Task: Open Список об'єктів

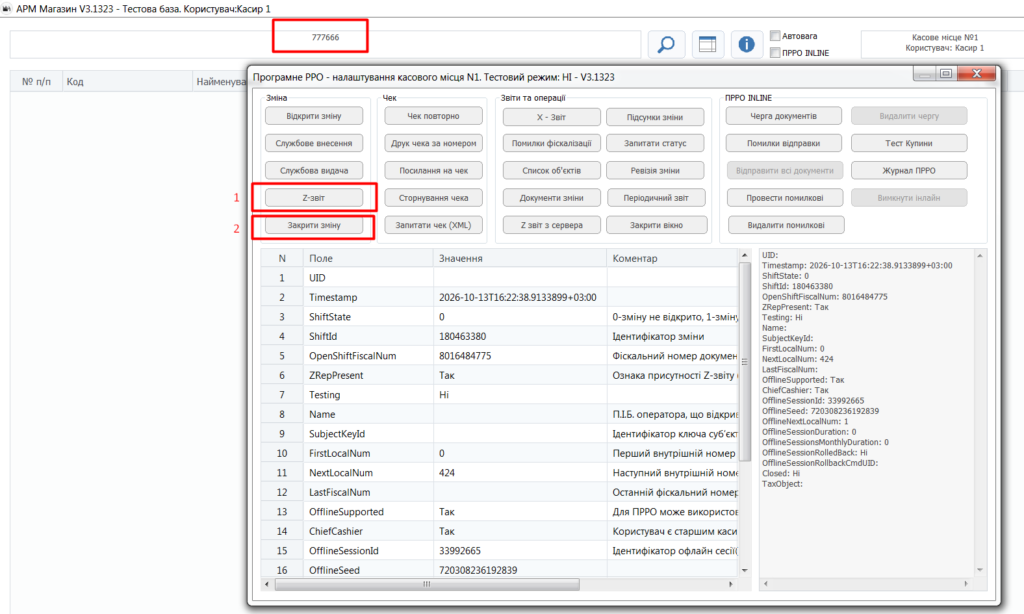Action: (x=552, y=170)
